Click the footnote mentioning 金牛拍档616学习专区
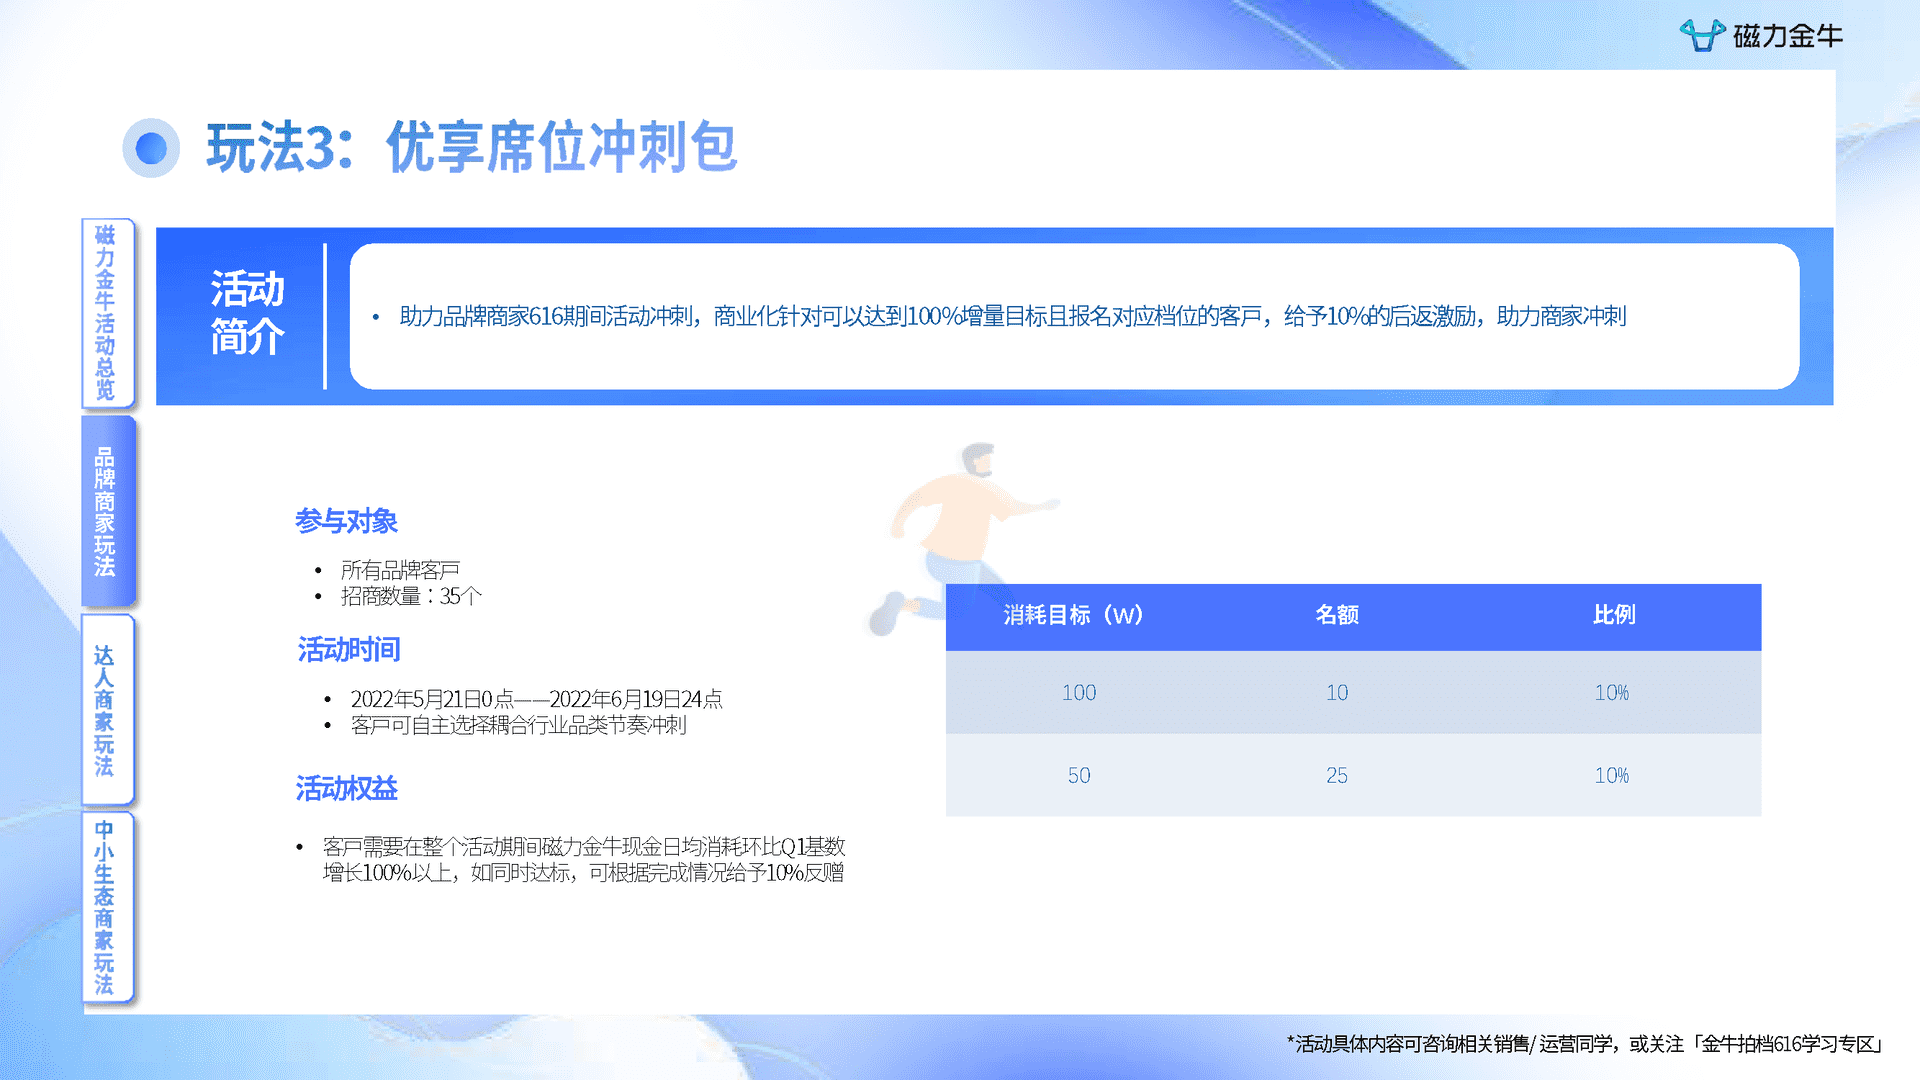The image size is (1920, 1080). coord(1585,1044)
